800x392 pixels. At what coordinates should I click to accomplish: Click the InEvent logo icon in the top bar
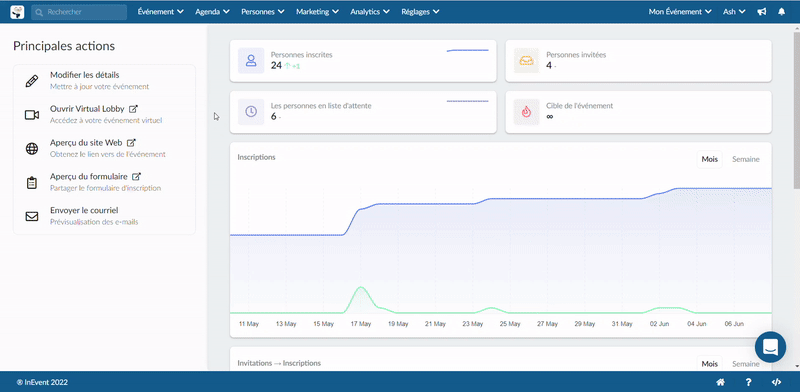(17, 12)
